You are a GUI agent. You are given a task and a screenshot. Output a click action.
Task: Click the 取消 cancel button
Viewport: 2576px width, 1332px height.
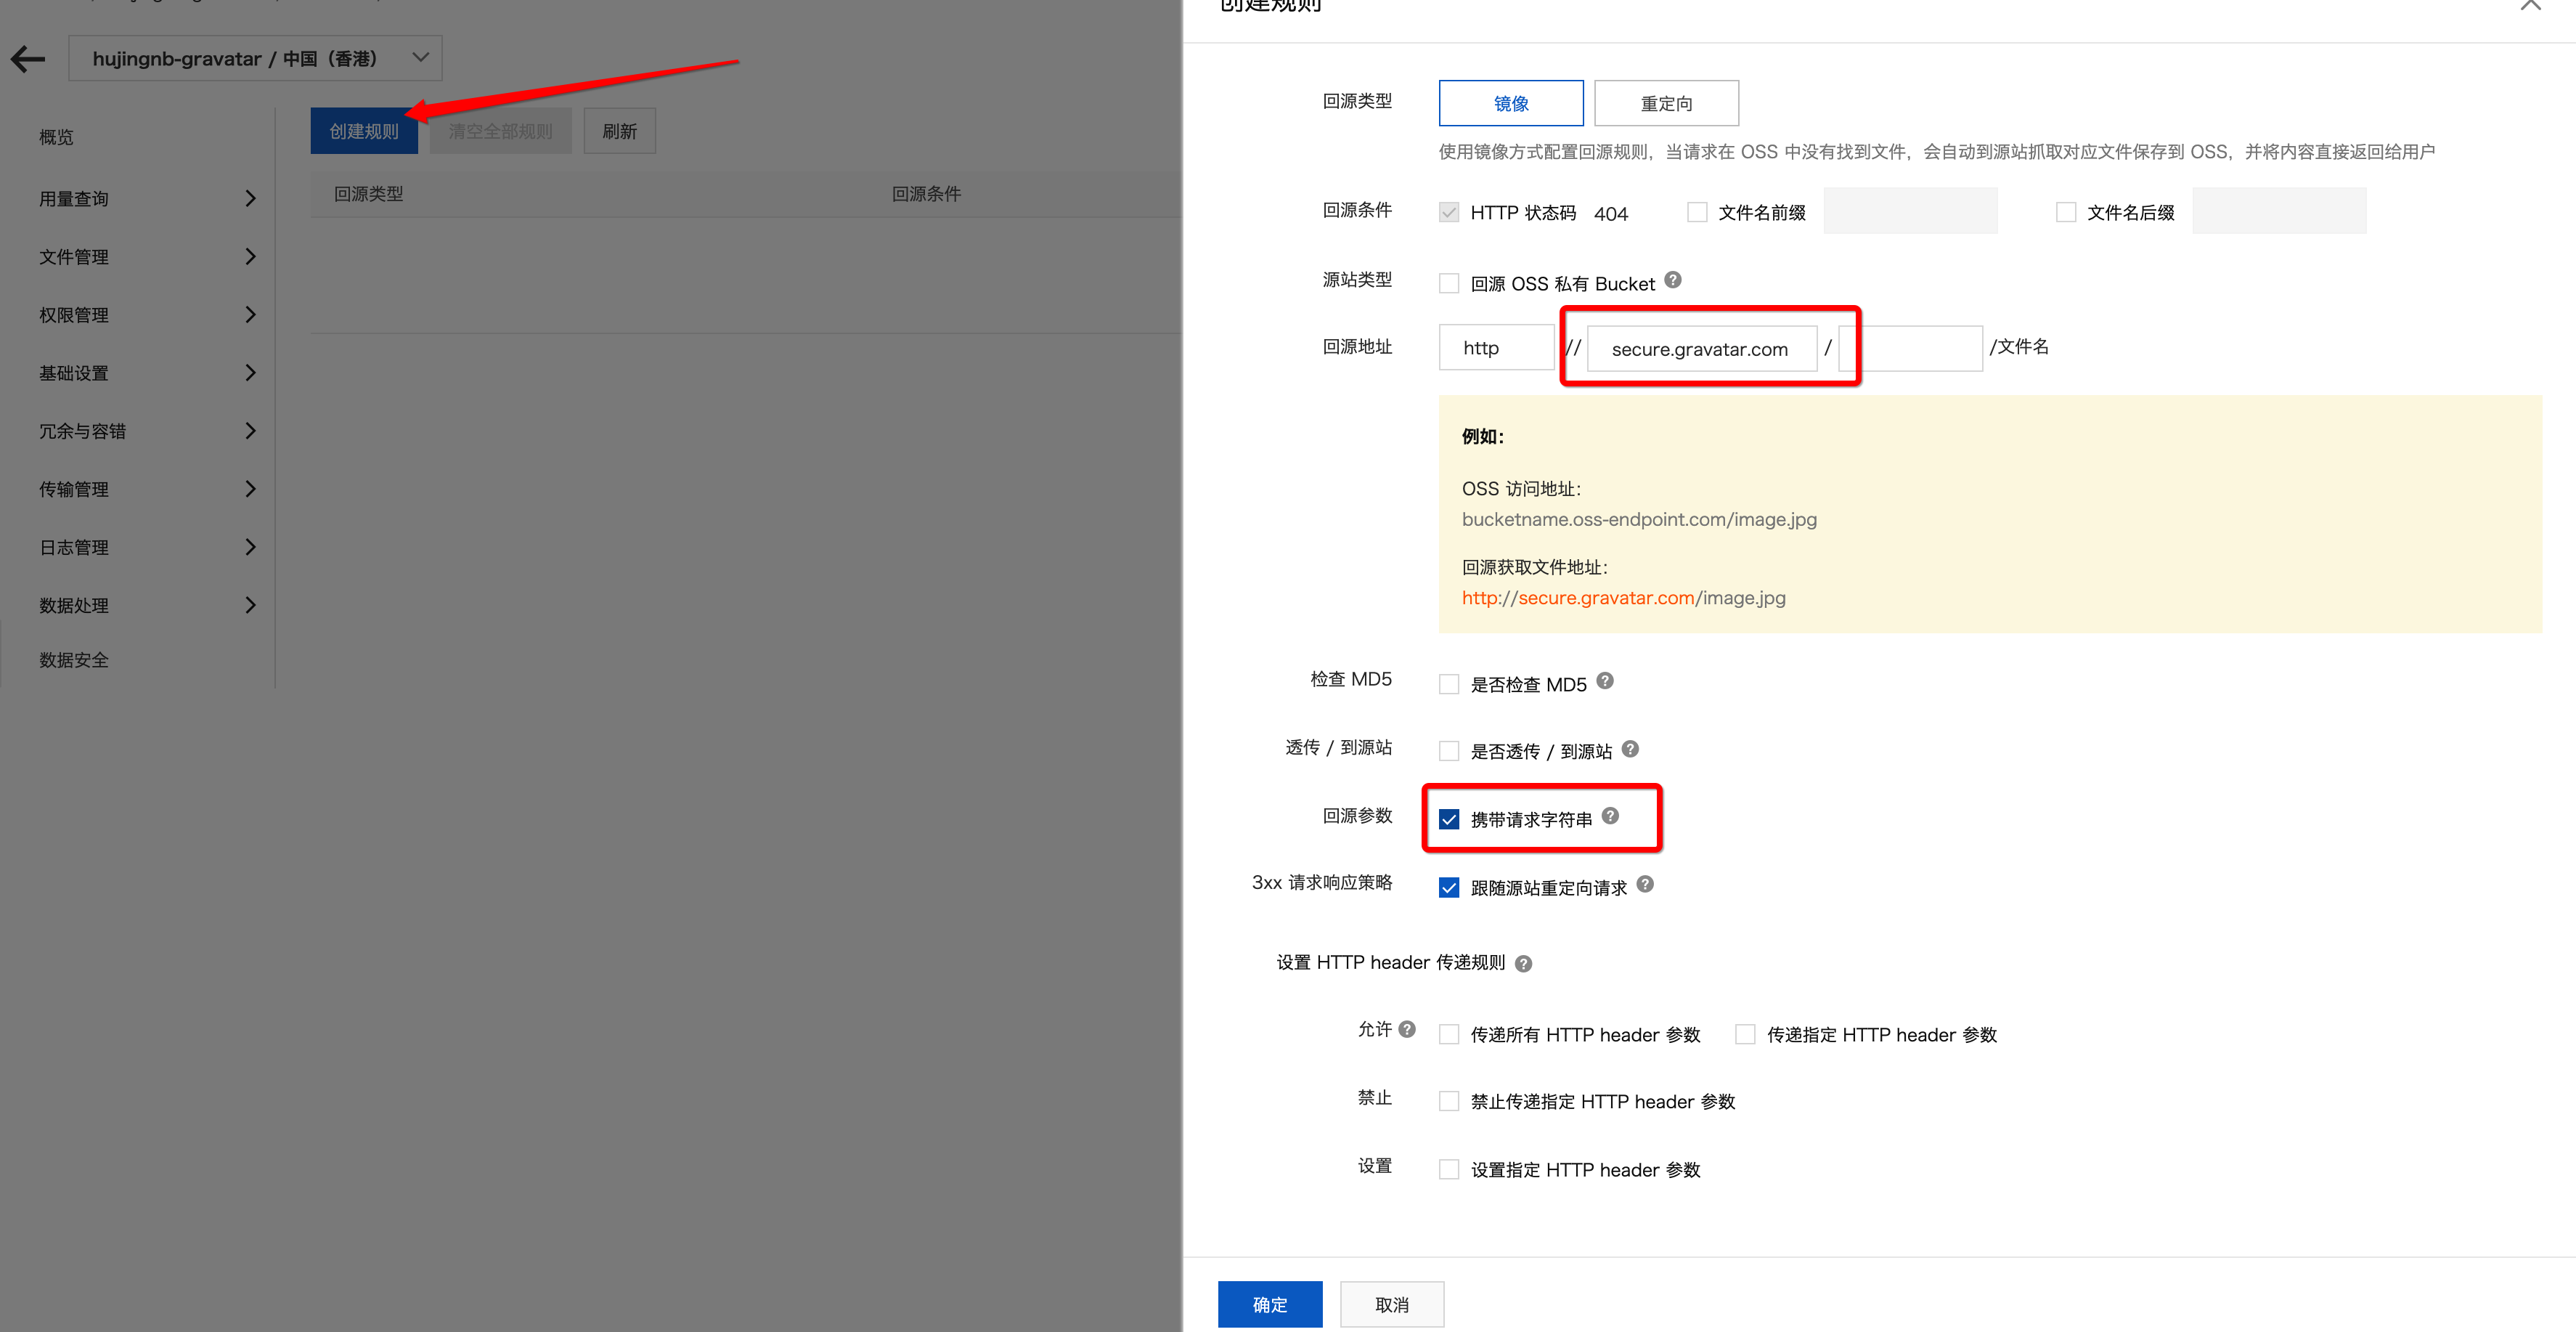click(1392, 1304)
